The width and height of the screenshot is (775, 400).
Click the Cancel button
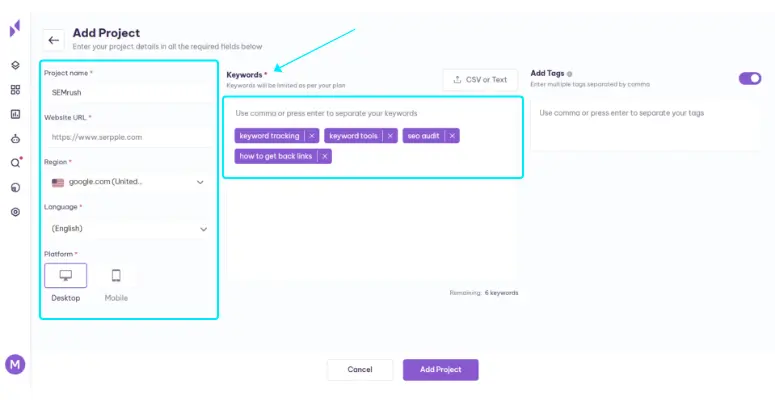tap(360, 370)
